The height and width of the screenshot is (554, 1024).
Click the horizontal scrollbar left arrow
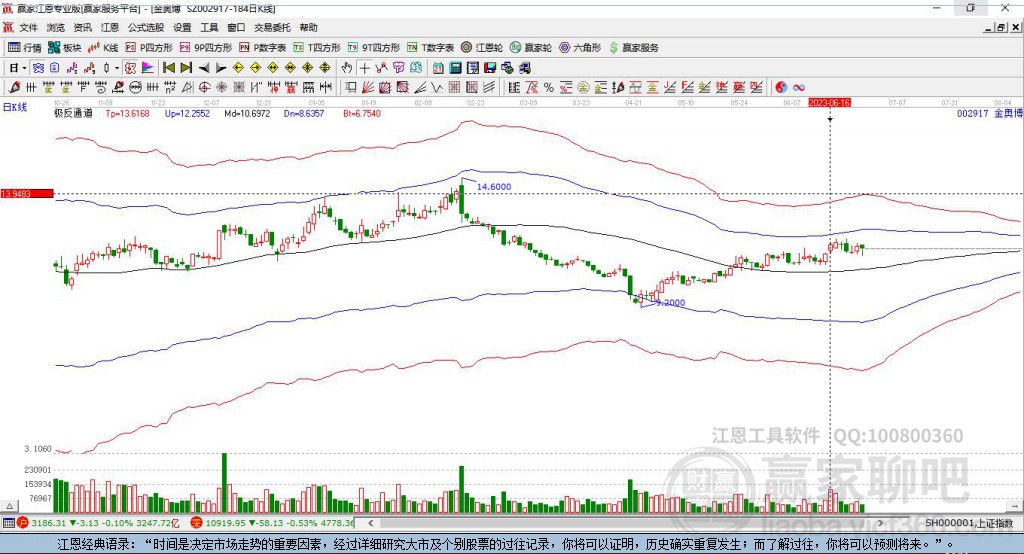(x=370, y=523)
